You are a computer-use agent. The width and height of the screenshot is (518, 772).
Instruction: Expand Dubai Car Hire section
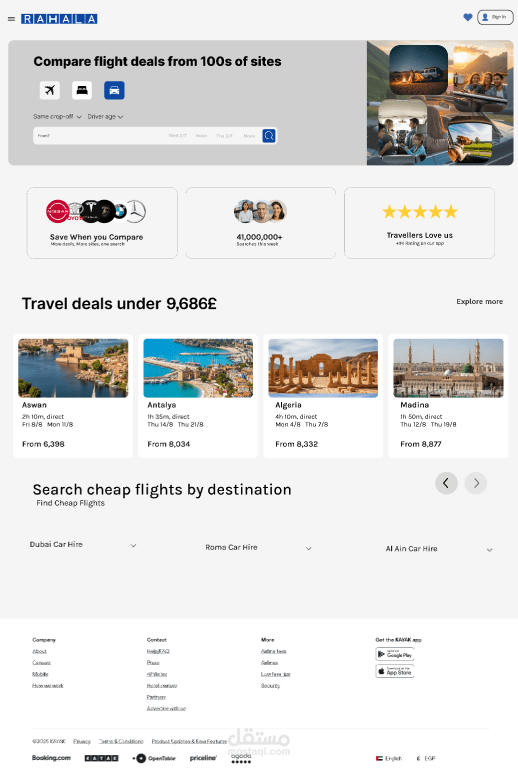coord(83,545)
